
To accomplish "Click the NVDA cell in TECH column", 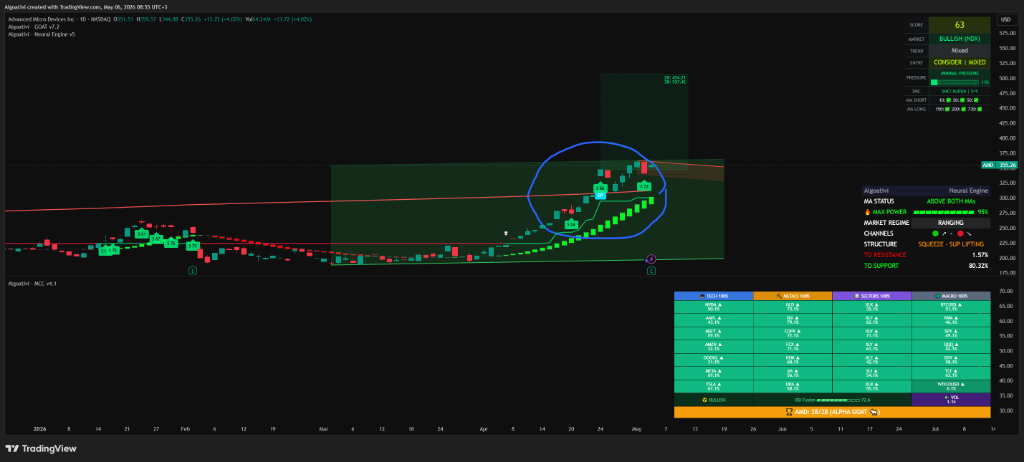I will [x=713, y=307].
